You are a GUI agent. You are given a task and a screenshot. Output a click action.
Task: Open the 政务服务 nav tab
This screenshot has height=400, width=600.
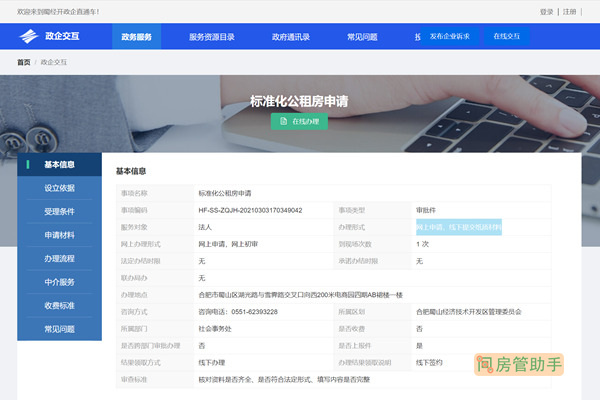pyautogui.click(x=136, y=37)
